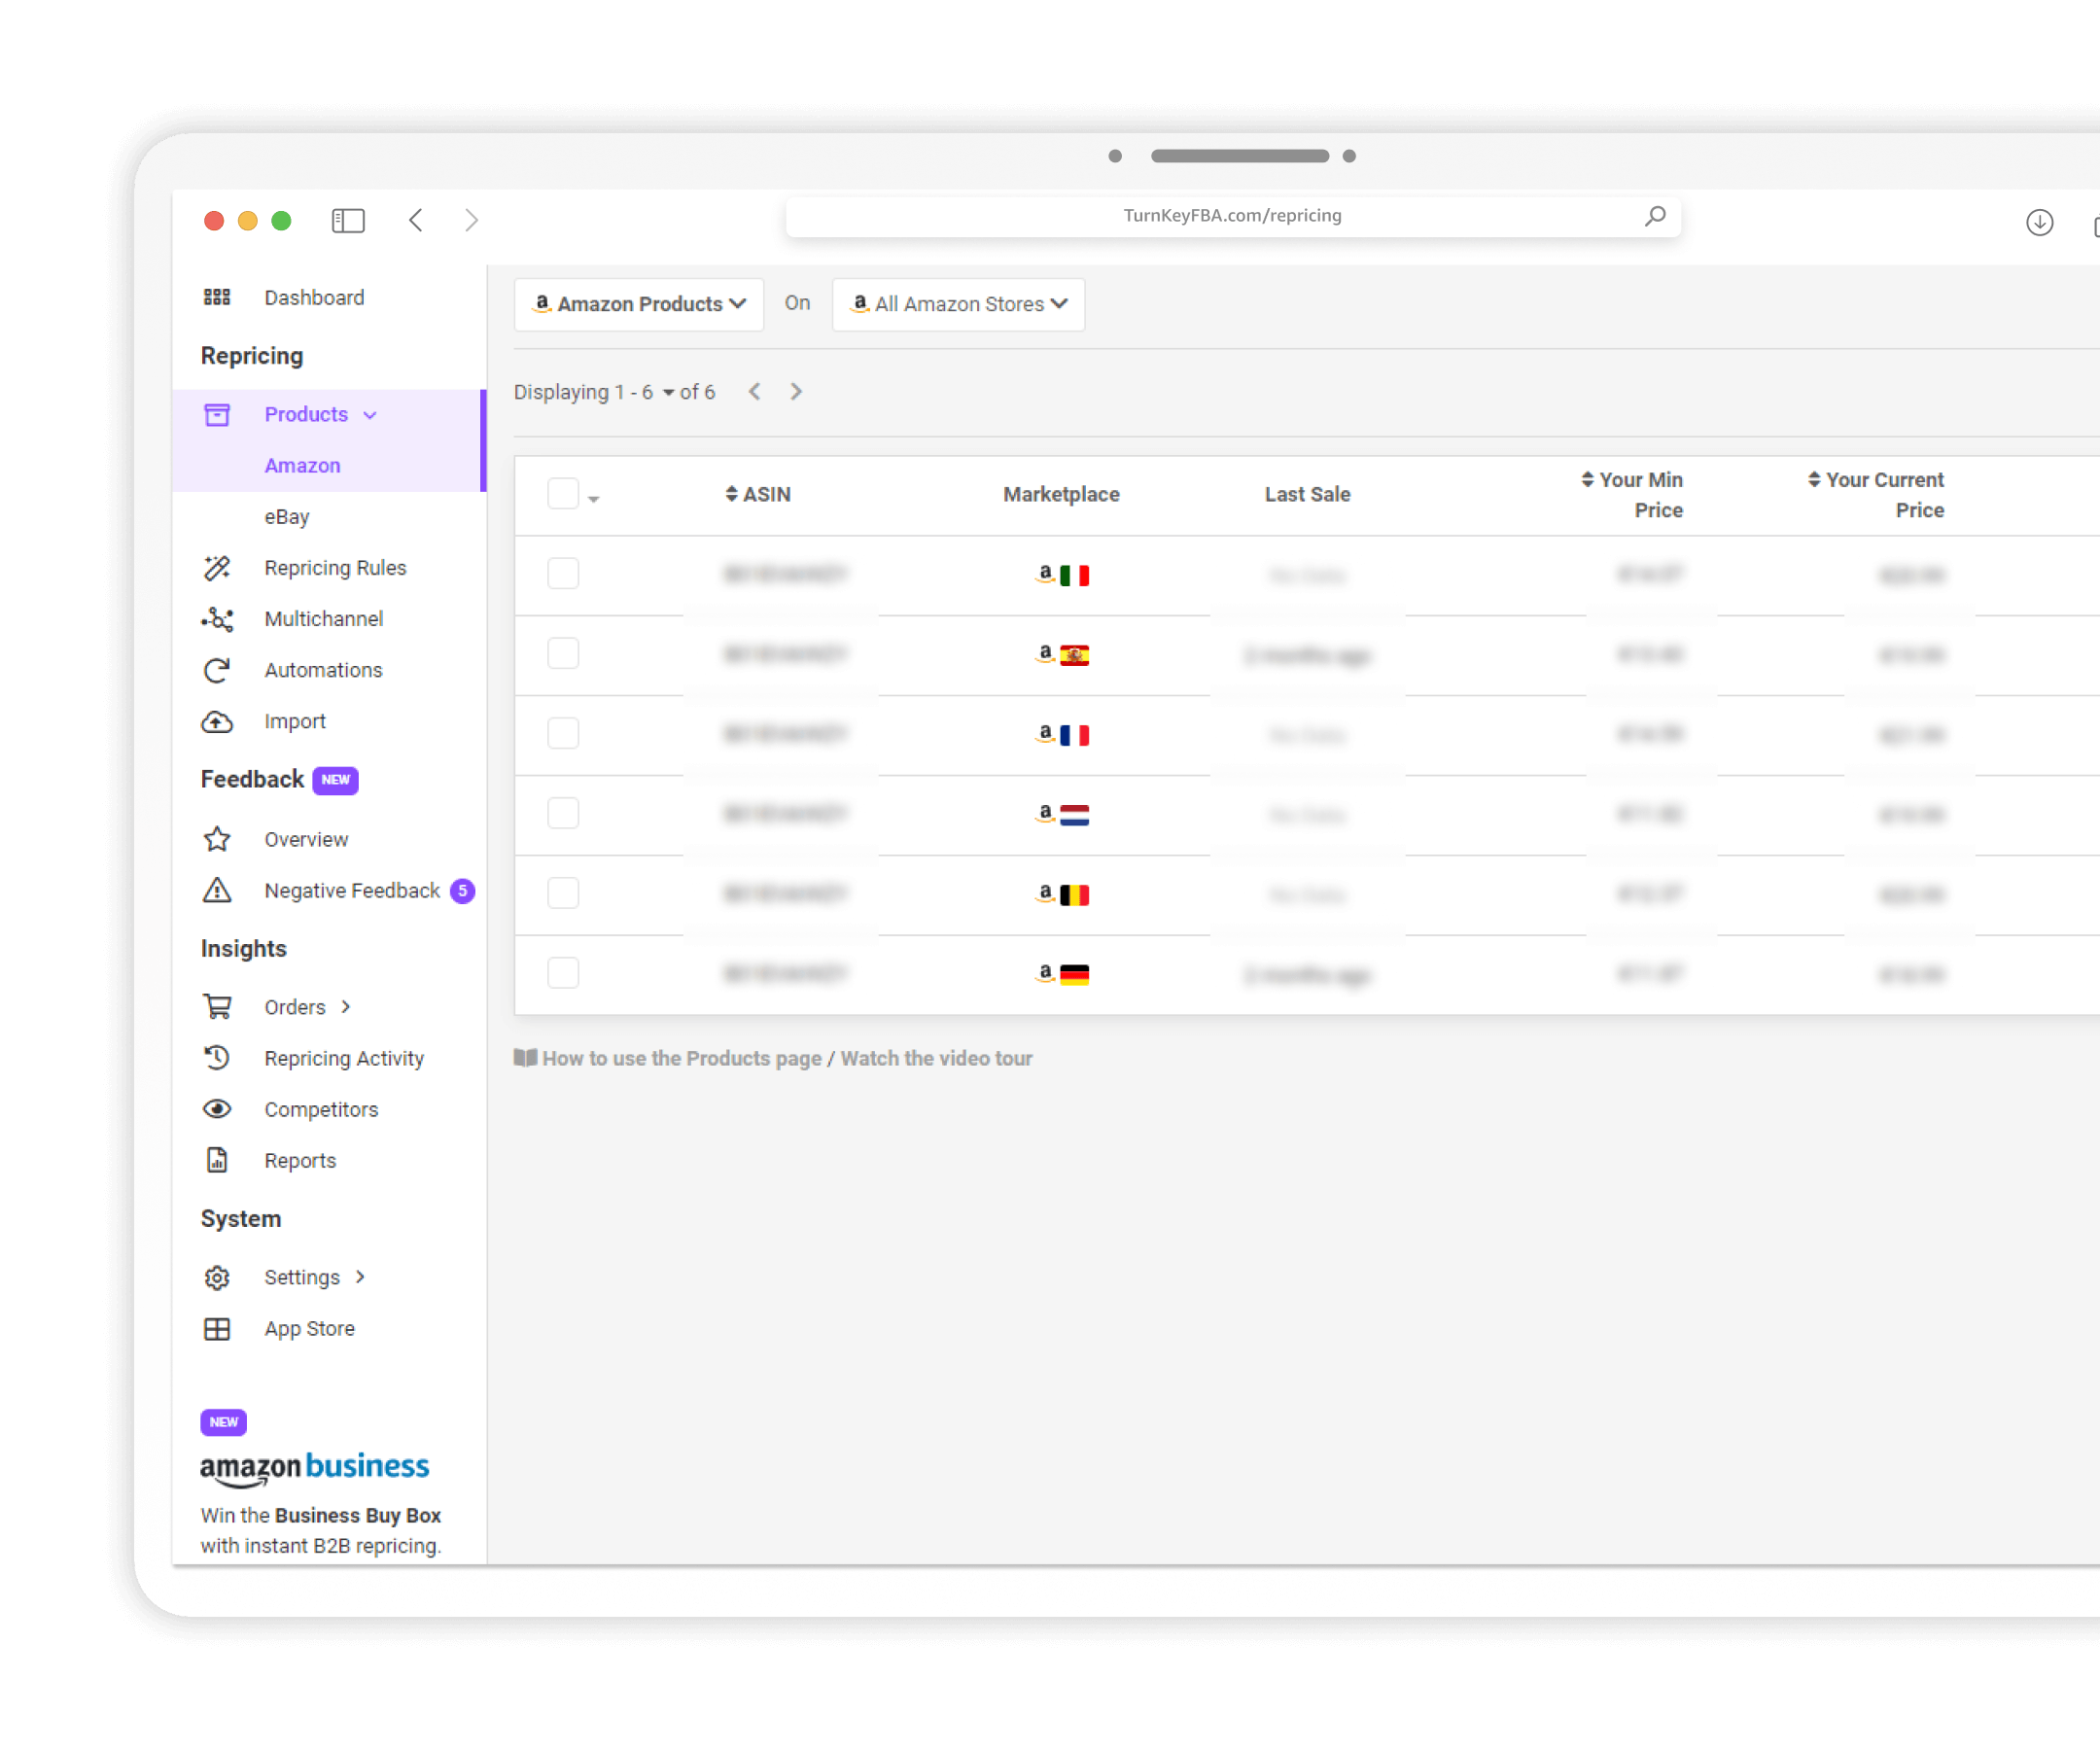
Task: Click the Repricing Activity history icon
Action: click(217, 1058)
